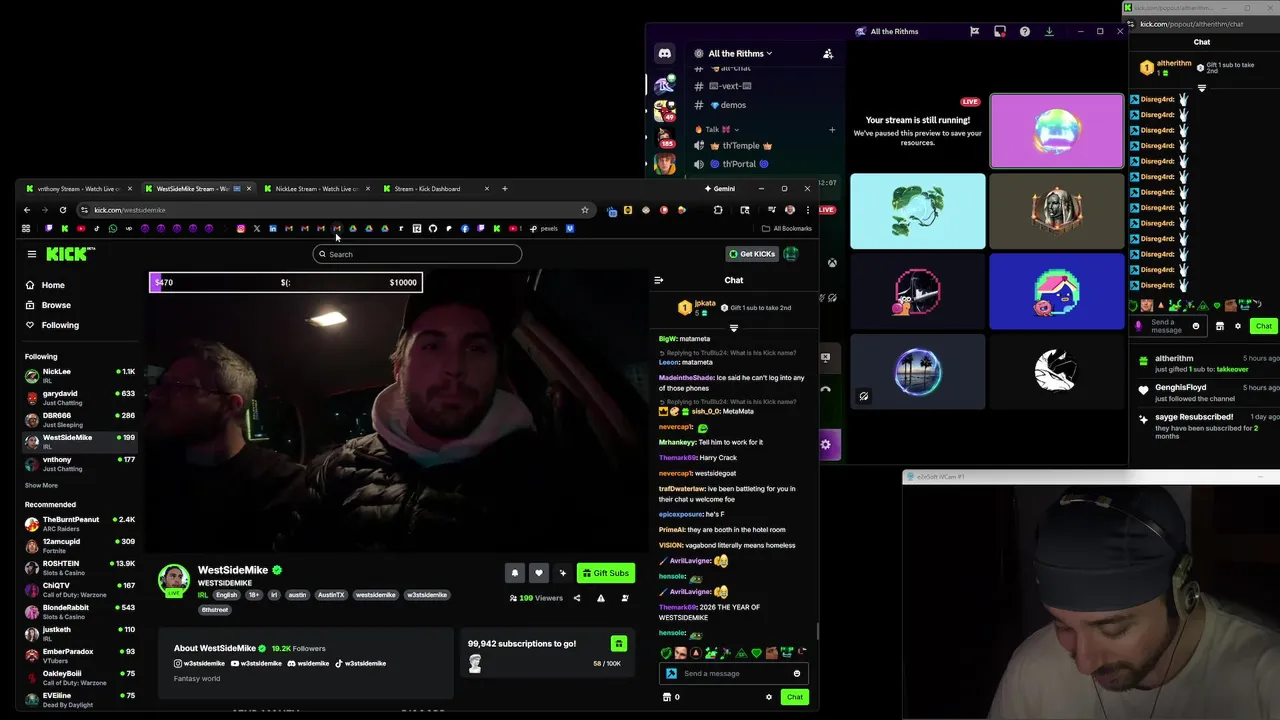The image size is (1280, 720).
Task: Click Show More under Following list
Action: (x=41, y=485)
